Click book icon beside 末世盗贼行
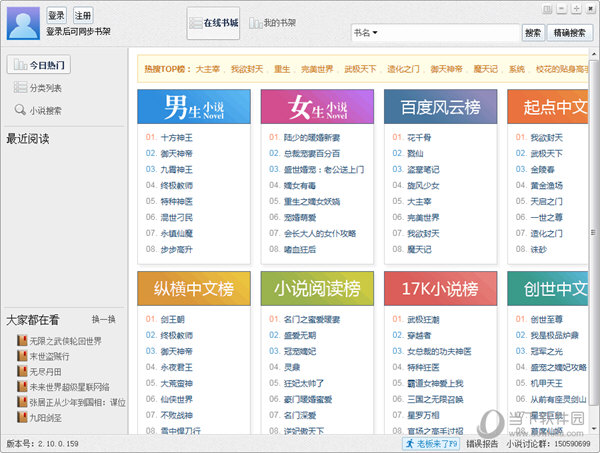Image resolution: width=600 pixels, height=453 pixels. (22, 356)
